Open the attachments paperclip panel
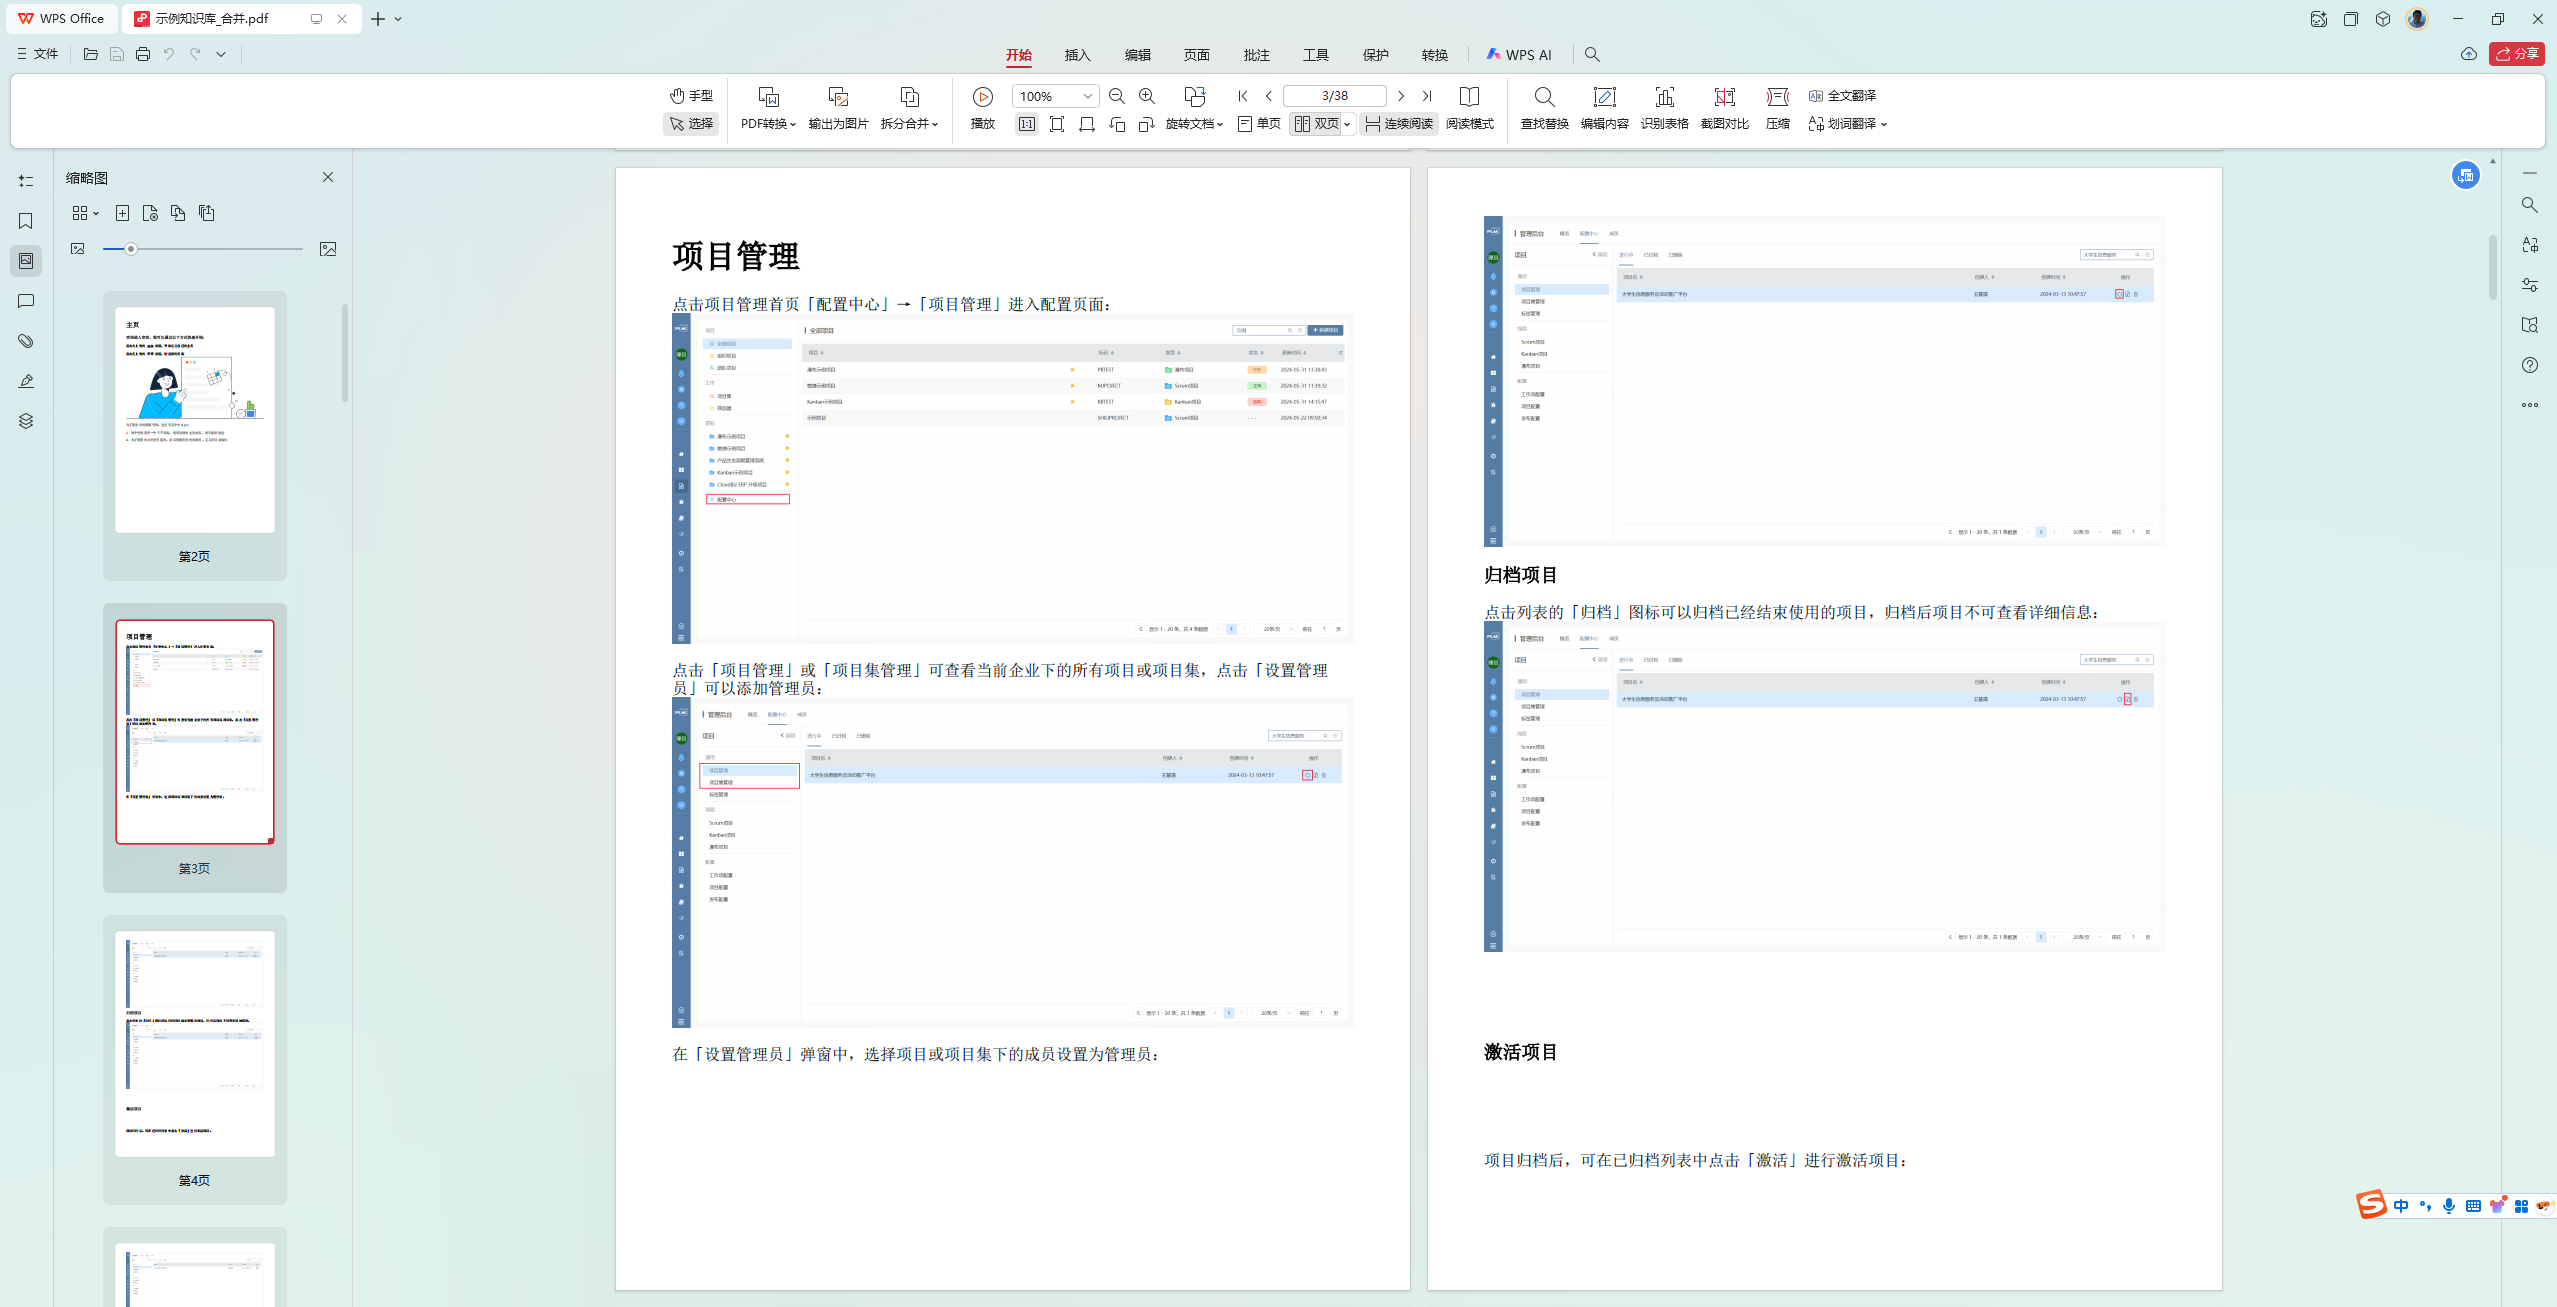Screen dimensions: 2557x1307 [x=26, y=341]
